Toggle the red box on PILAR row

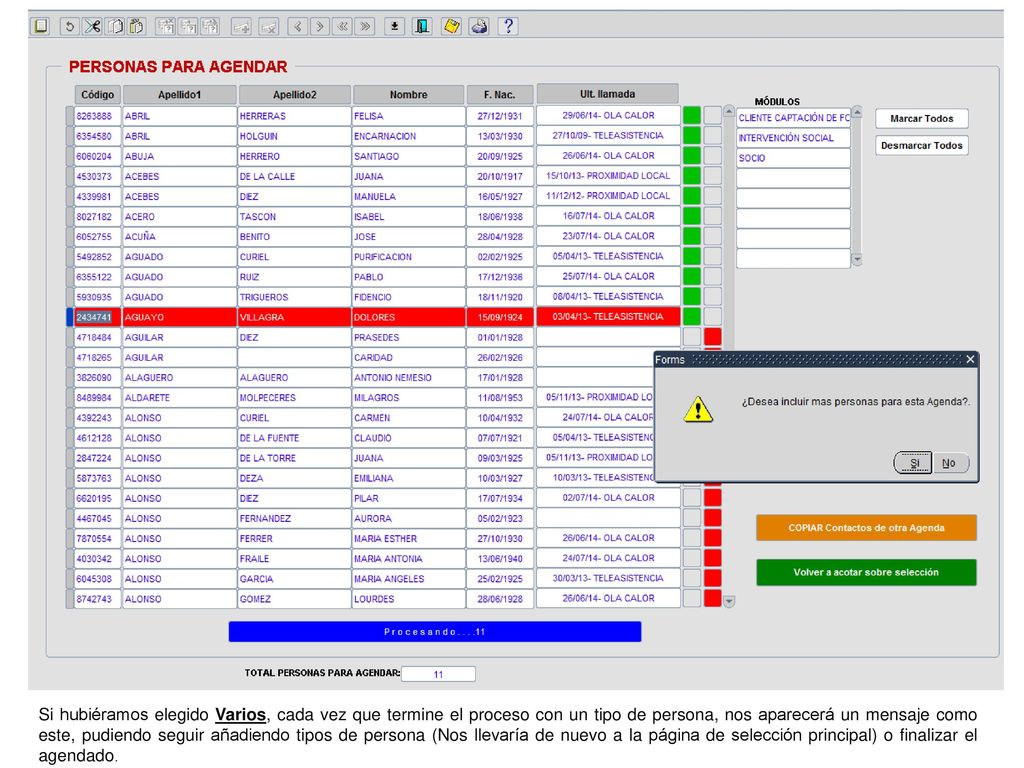coord(712,498)
